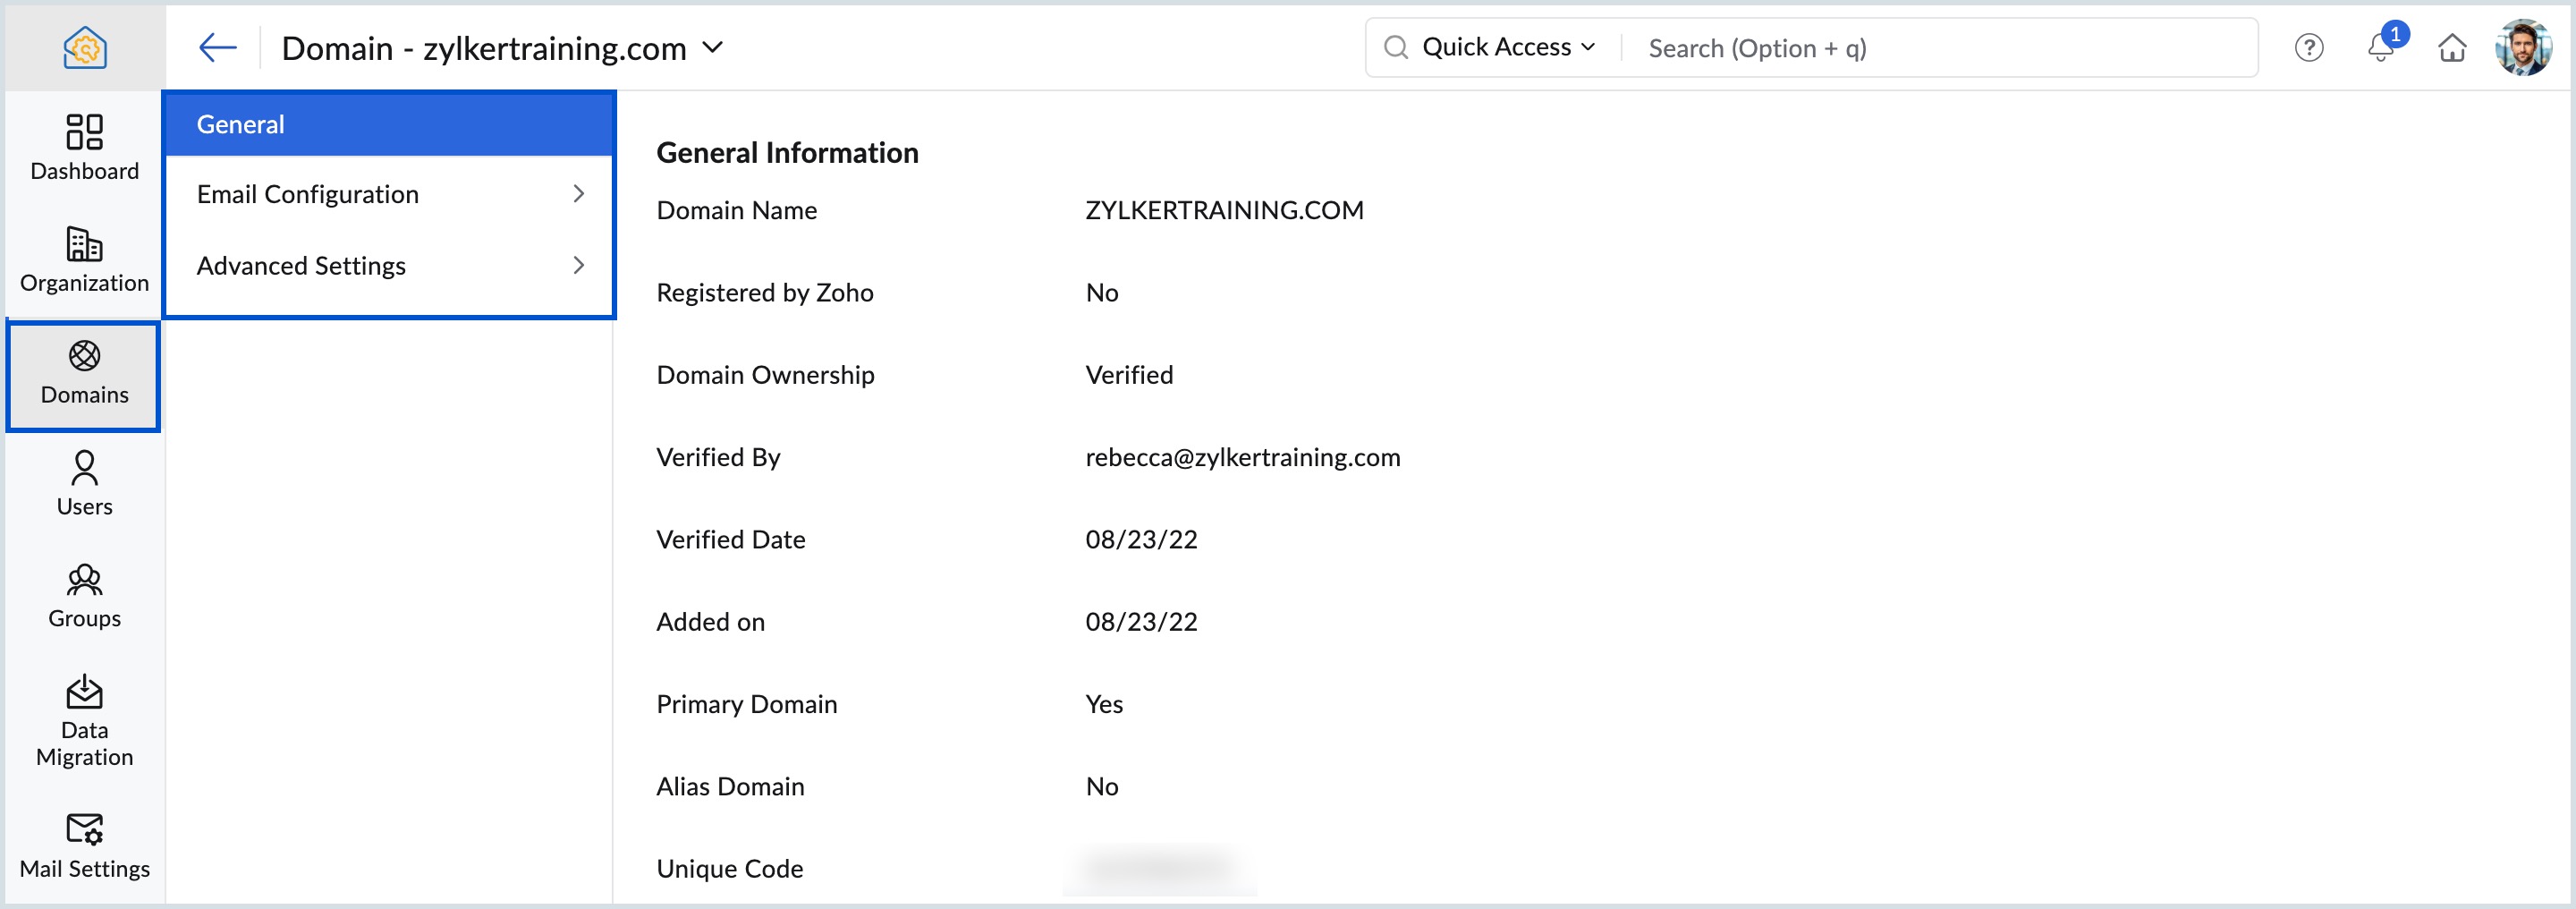Go to the Organization section
Viewport: 2576px width, 909px height.
[x=85, y=259]
